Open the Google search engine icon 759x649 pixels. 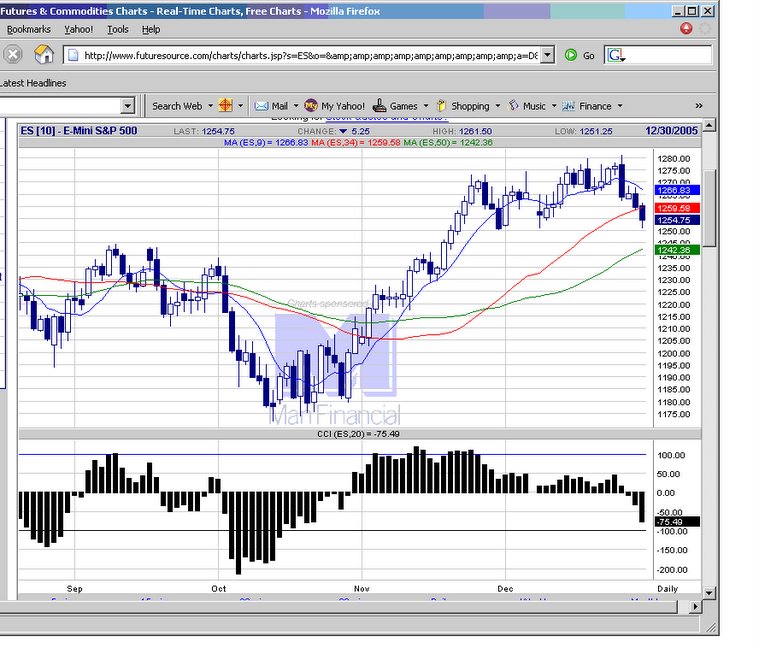pos(616,55)
